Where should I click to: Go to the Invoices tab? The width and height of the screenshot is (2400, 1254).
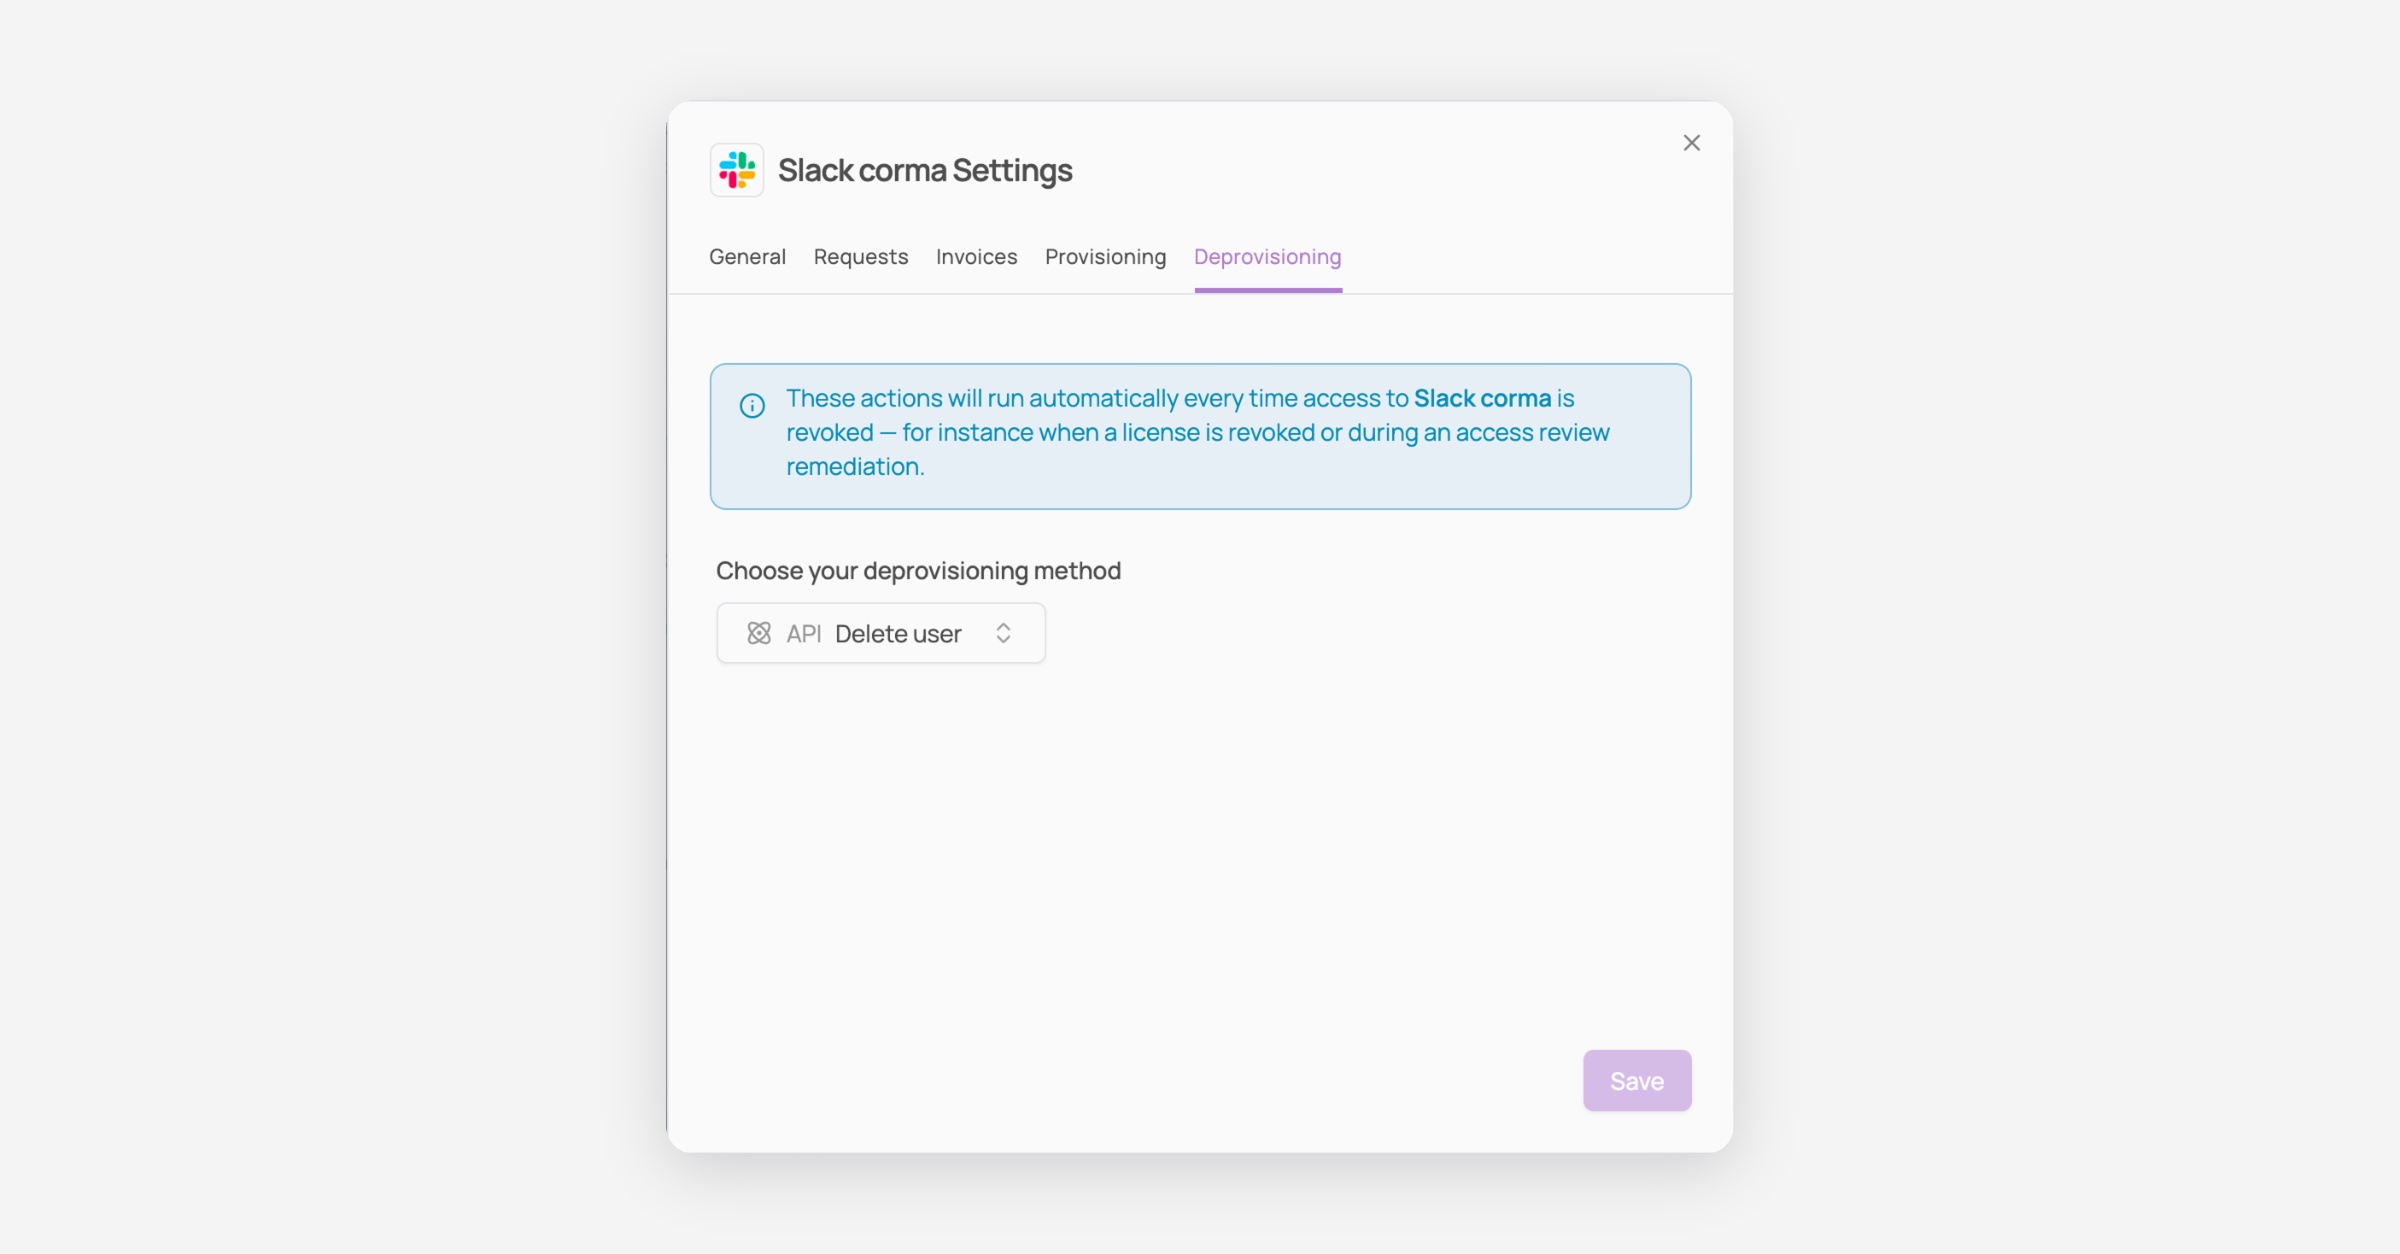coord(976,257)
